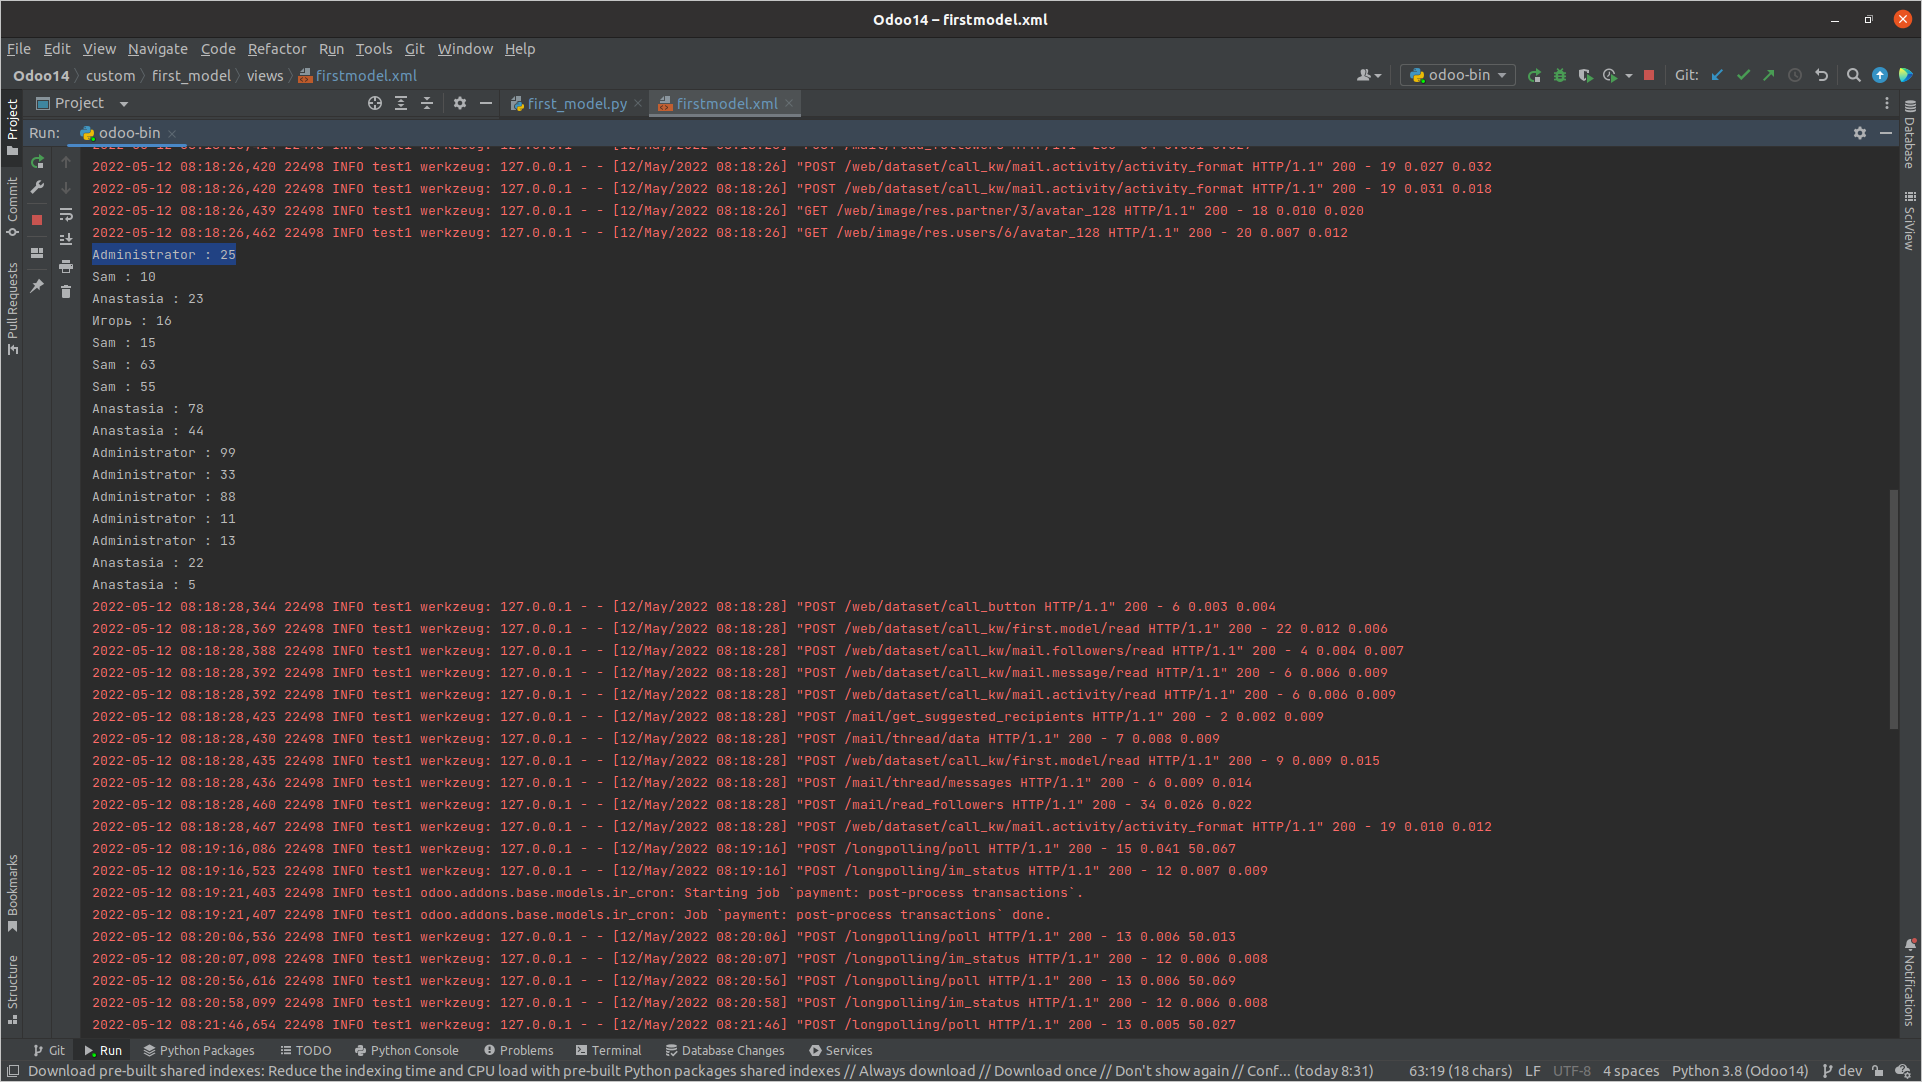Toggle scroll to end in Run console
The image size is (1922, 1082).
click(66, 240)
